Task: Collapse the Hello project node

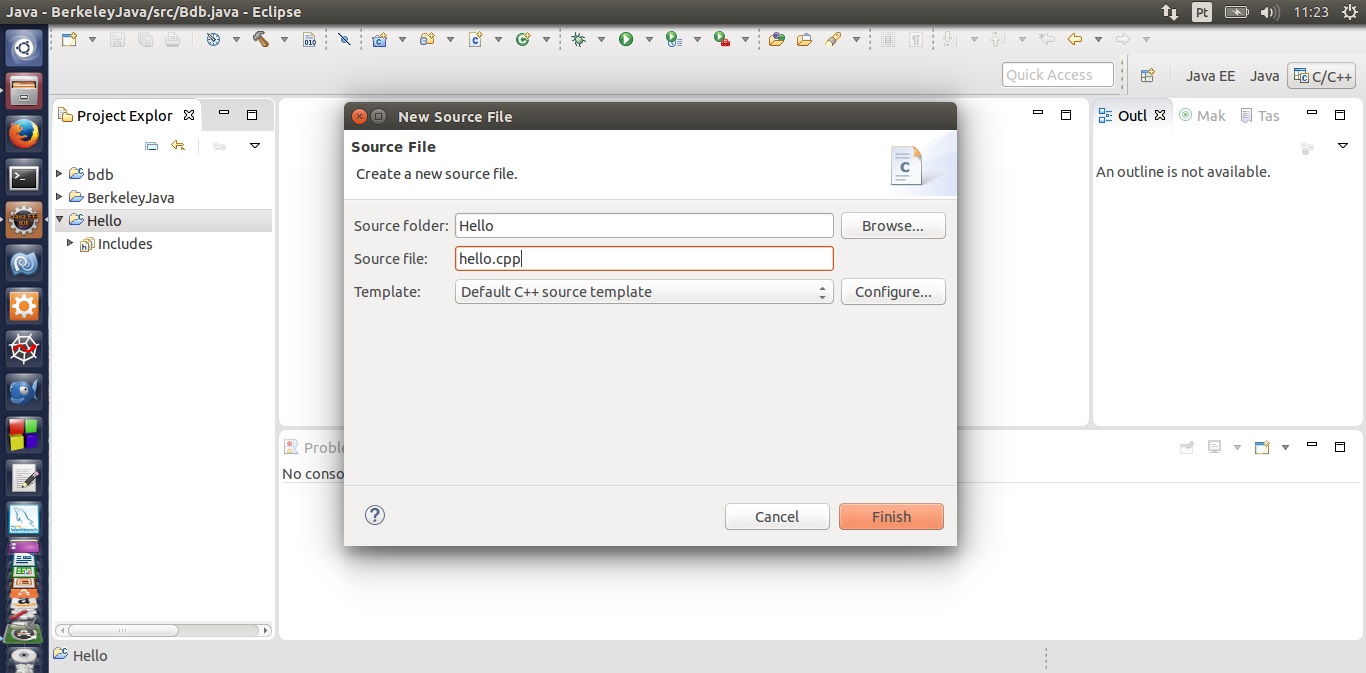Action: coord(60,220)
